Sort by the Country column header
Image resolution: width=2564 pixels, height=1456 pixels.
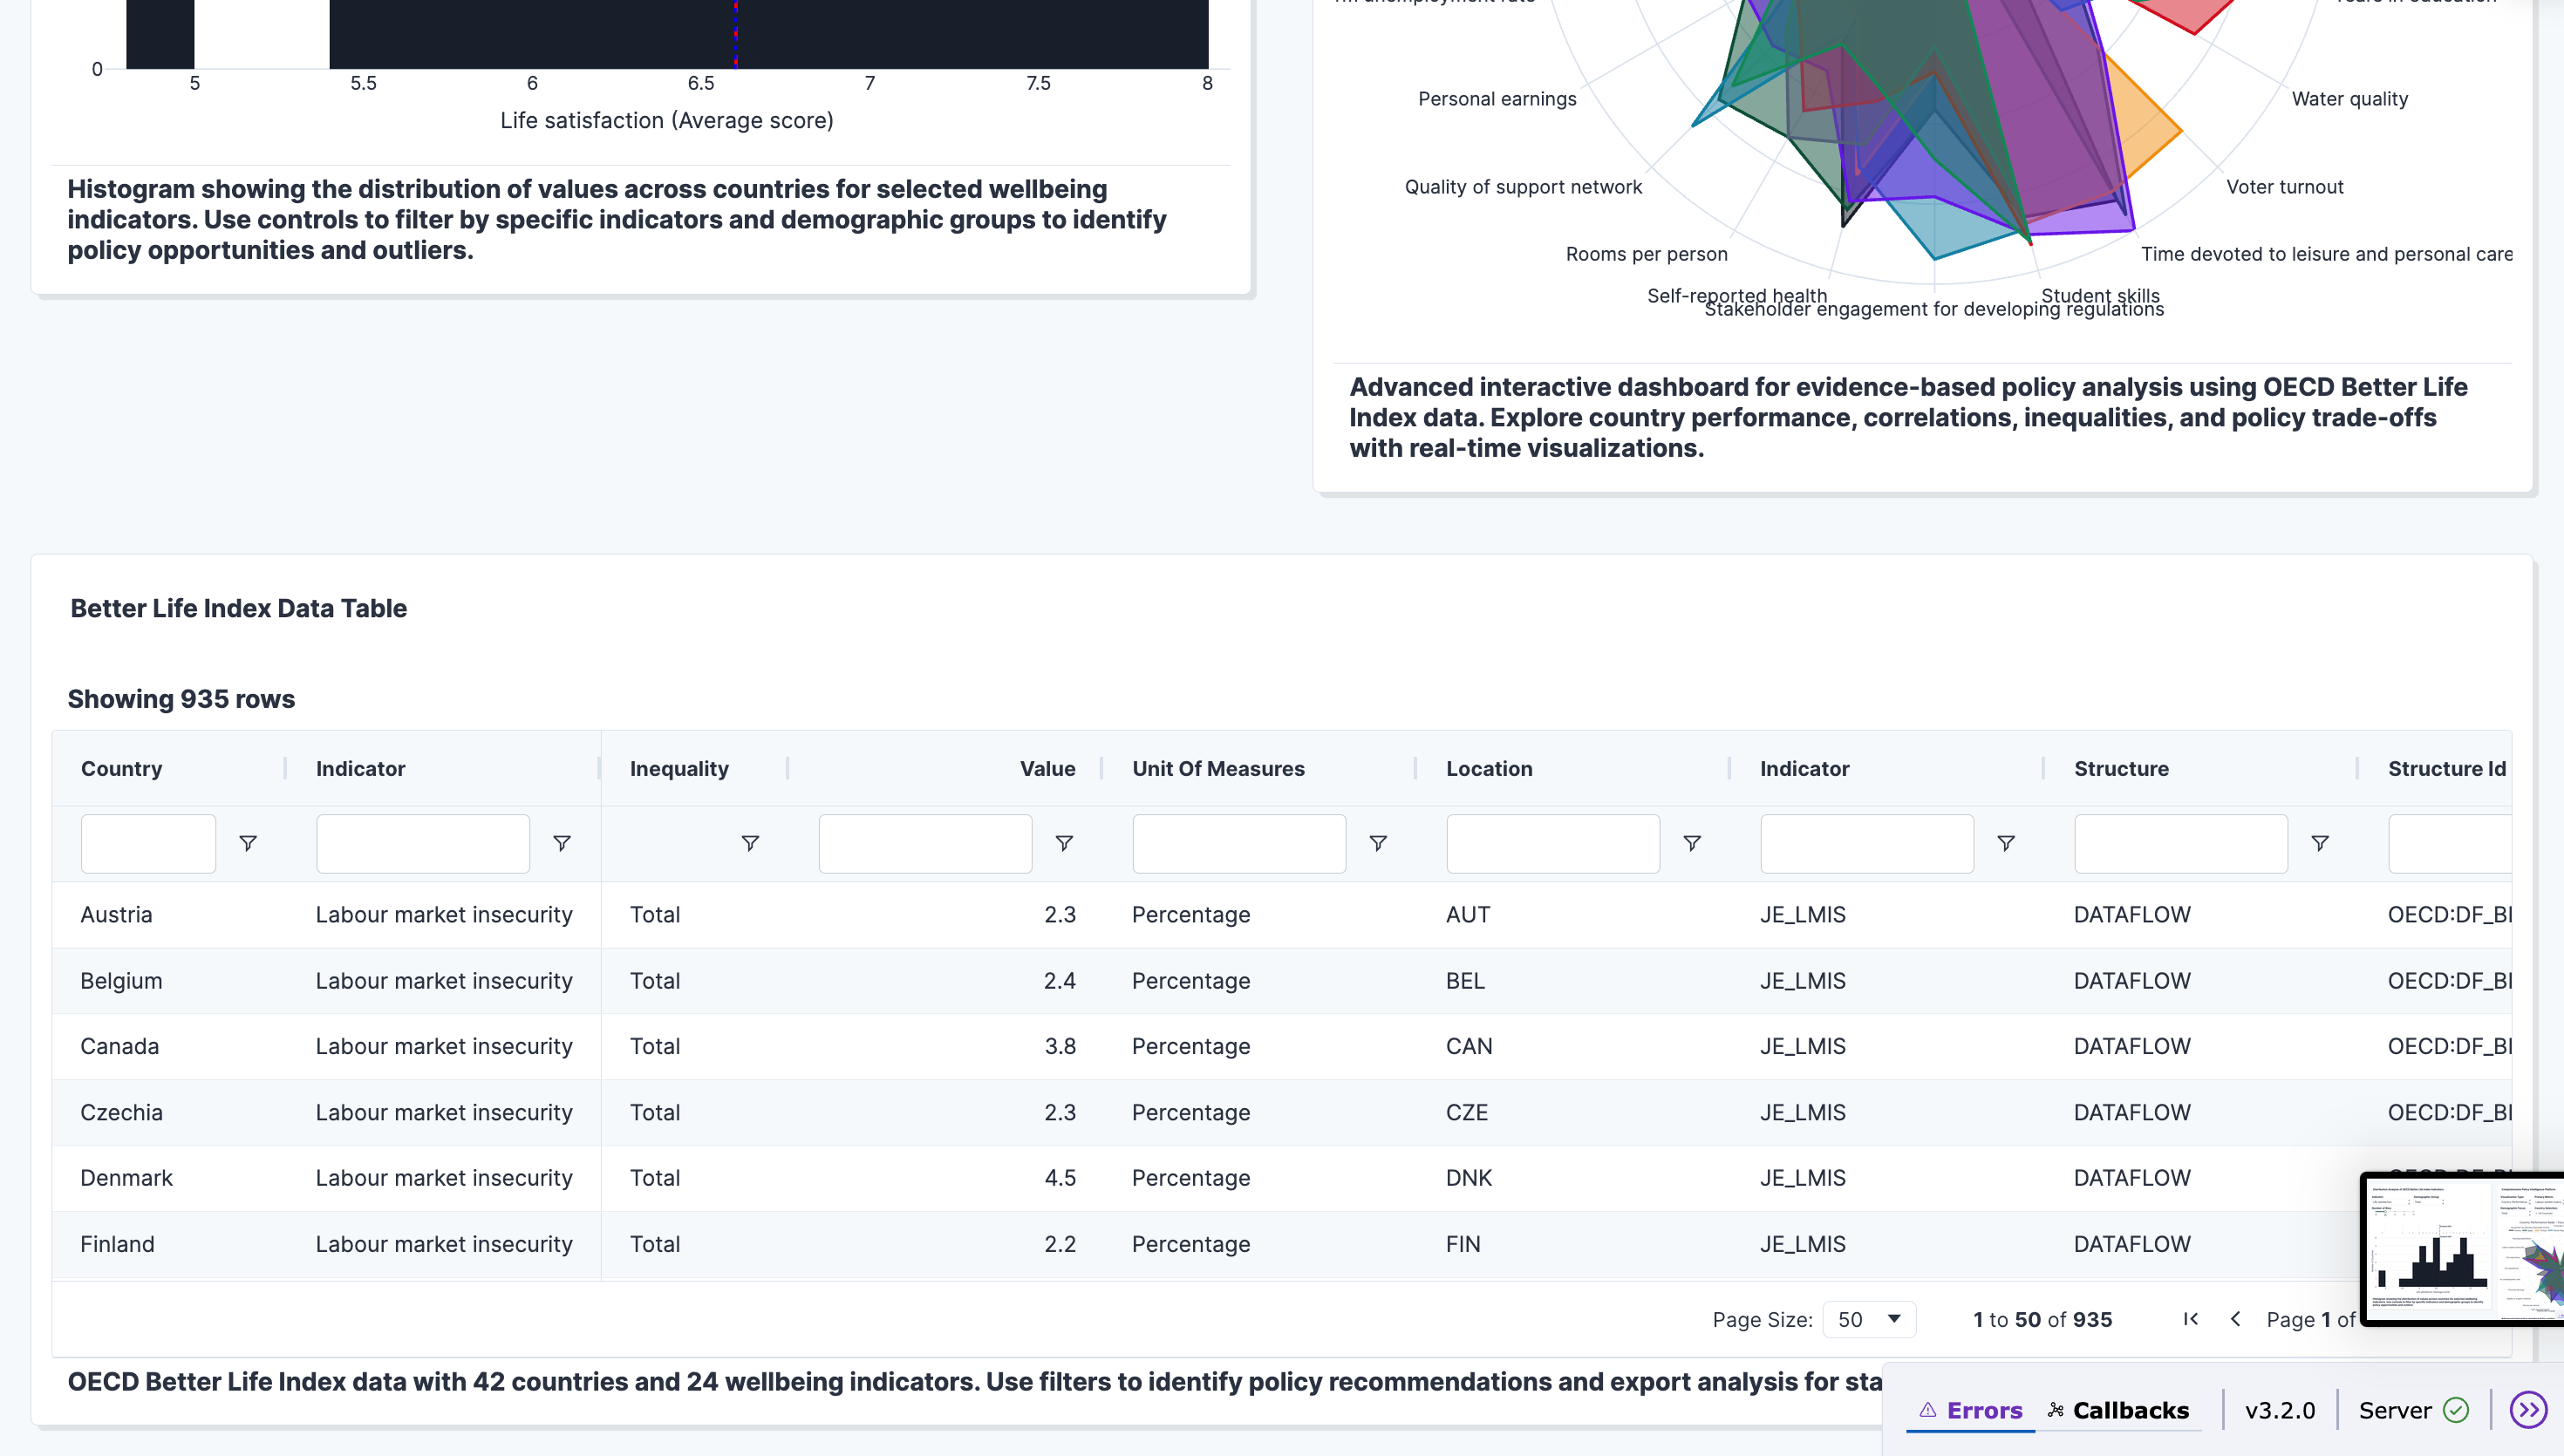click(121, 768)
